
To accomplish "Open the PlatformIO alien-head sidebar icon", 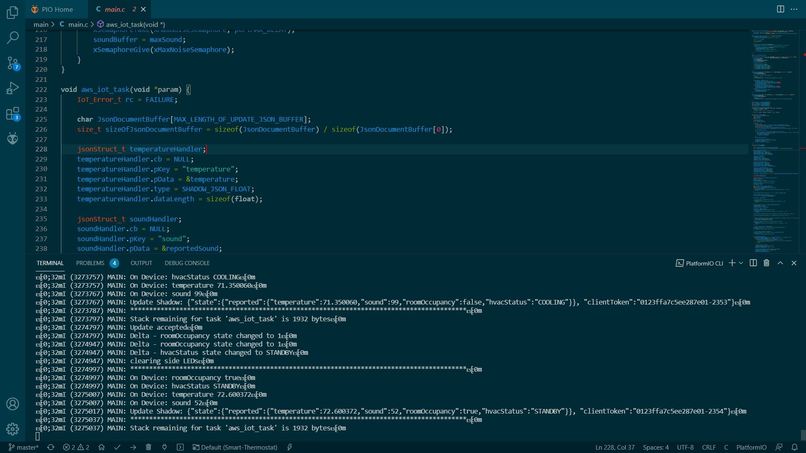I will tap(12, 138).
